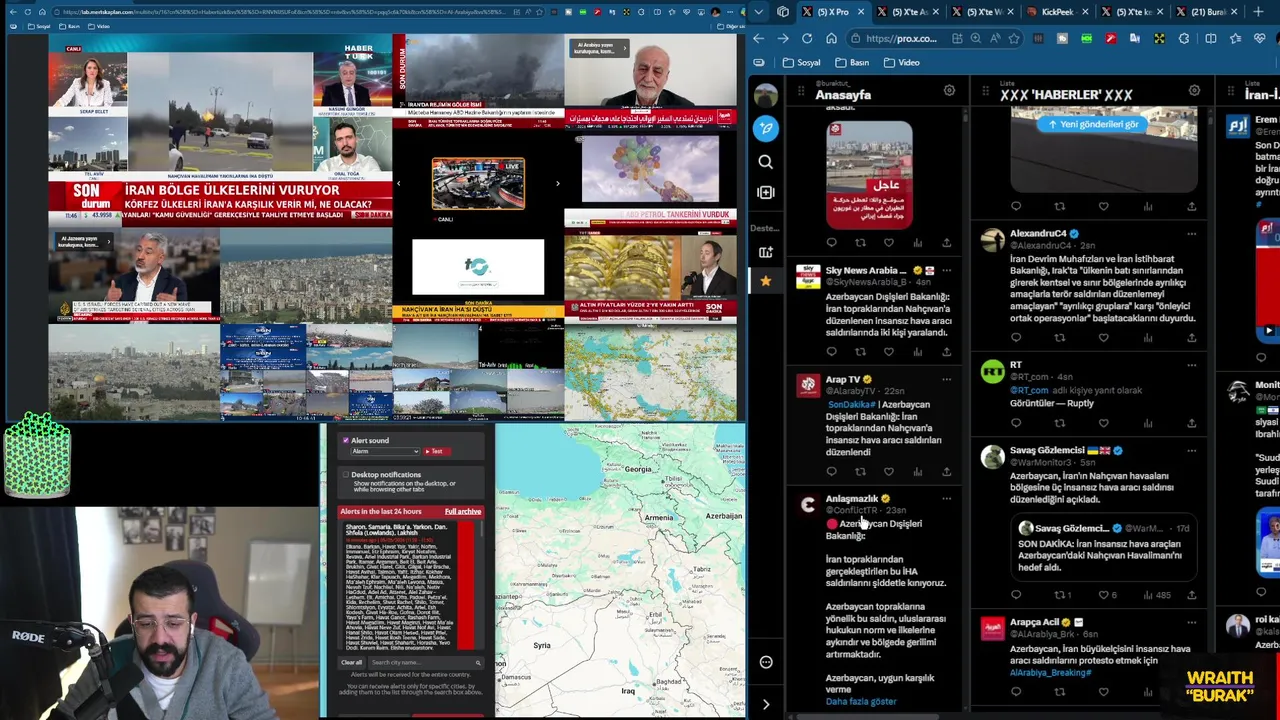The image size is (1280, 720).
Task: Add pro.x.com to favorites via star icon
Action: [x=1014, y=38]
